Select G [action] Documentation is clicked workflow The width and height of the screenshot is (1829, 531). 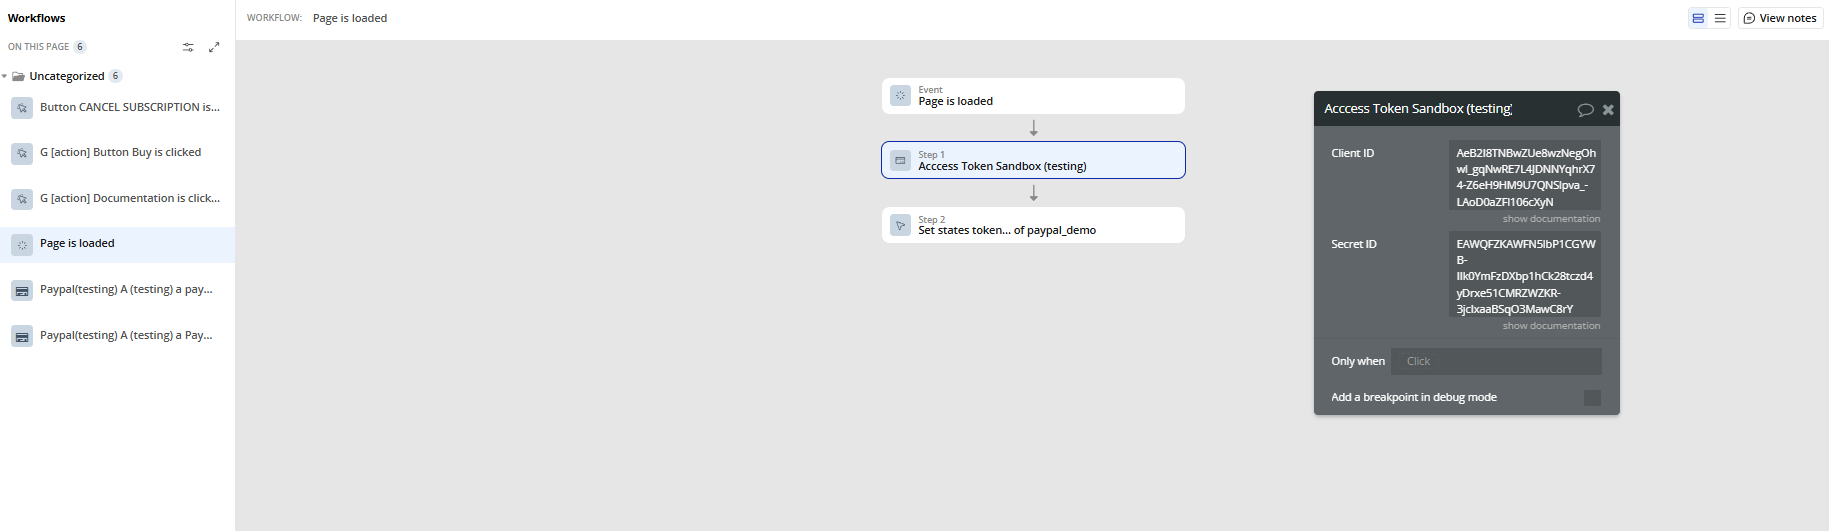tap(129, 198)
